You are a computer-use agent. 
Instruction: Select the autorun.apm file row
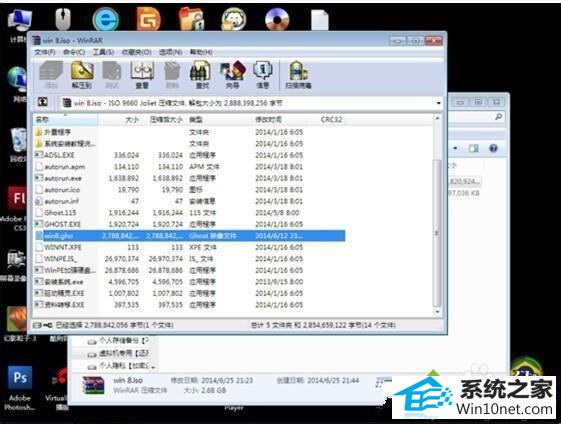coord(190,166)
